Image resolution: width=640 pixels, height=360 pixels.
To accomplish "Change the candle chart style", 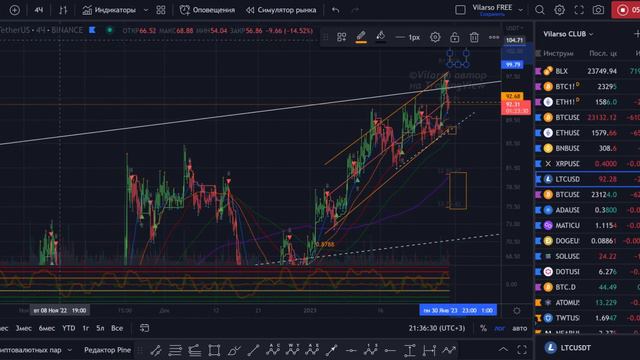I will coord(63,10).
